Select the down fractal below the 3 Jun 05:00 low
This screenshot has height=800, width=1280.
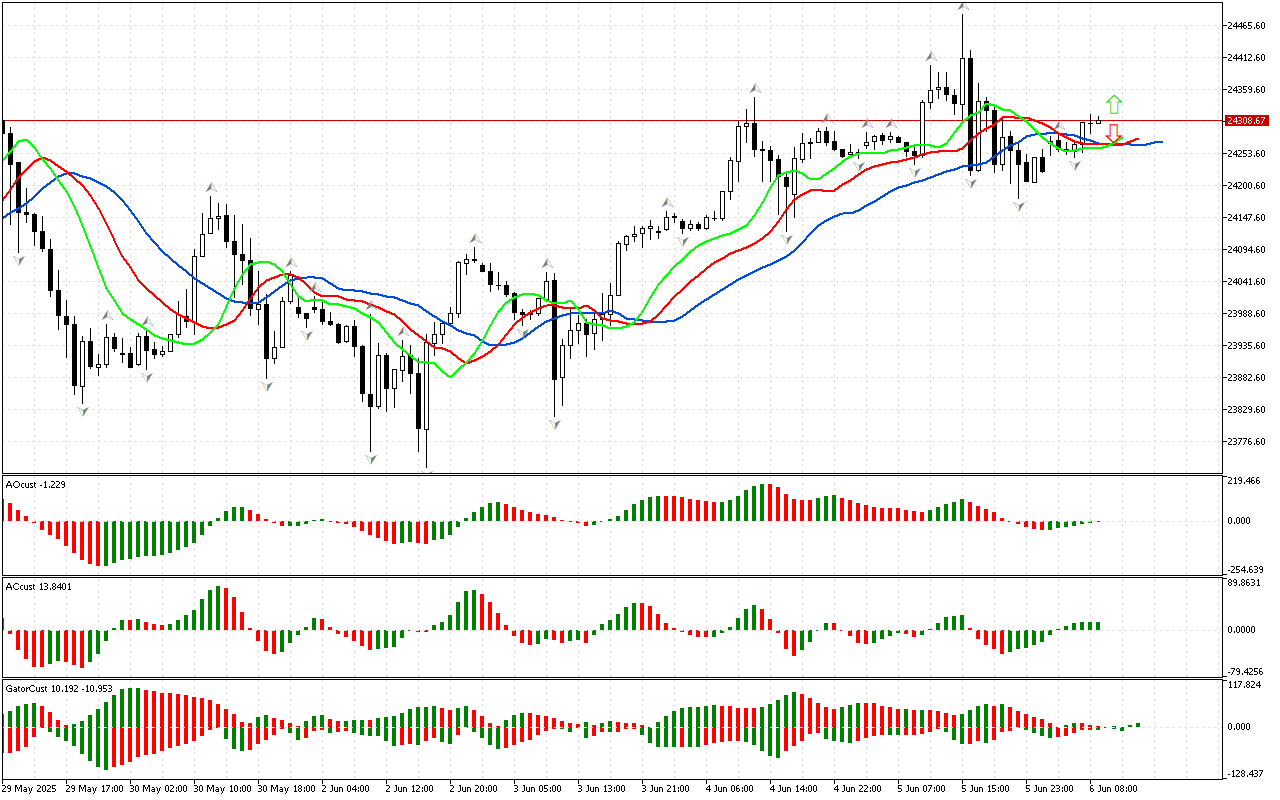pyautogui.click(x=554, y=424)
